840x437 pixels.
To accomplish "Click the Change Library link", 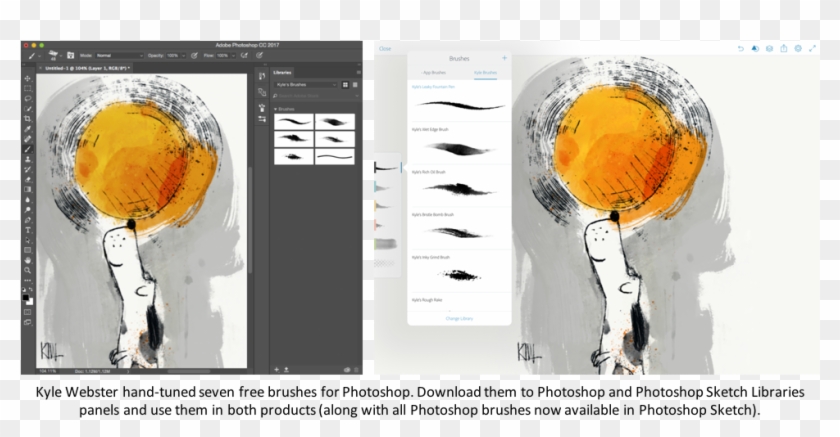I will coord(459,319).
